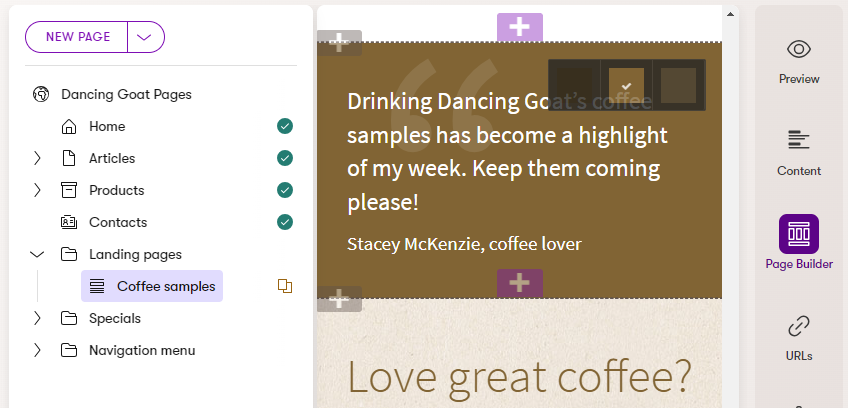Expand the Specials folder
848x408 pixels.
(37, 318)
